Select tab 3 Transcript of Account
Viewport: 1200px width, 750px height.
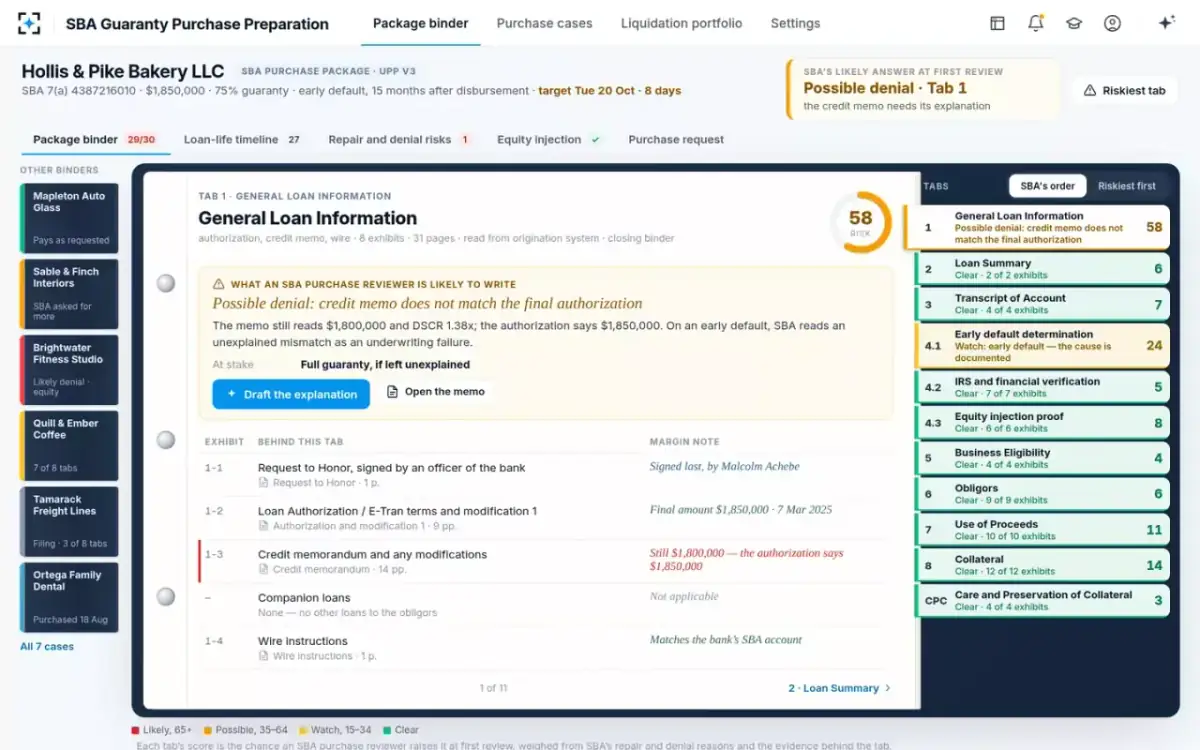(1042, 304)
